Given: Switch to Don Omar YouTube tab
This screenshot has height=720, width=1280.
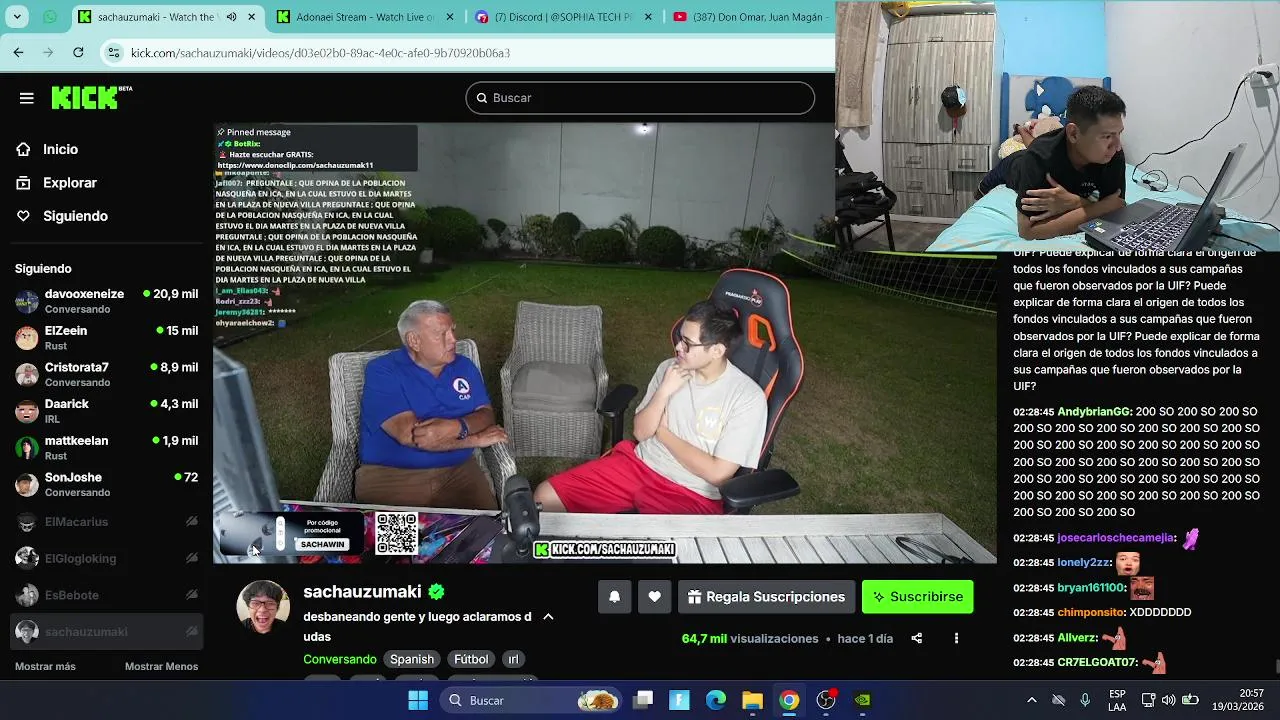Looking at the screenshot, I should coord(750,17).
